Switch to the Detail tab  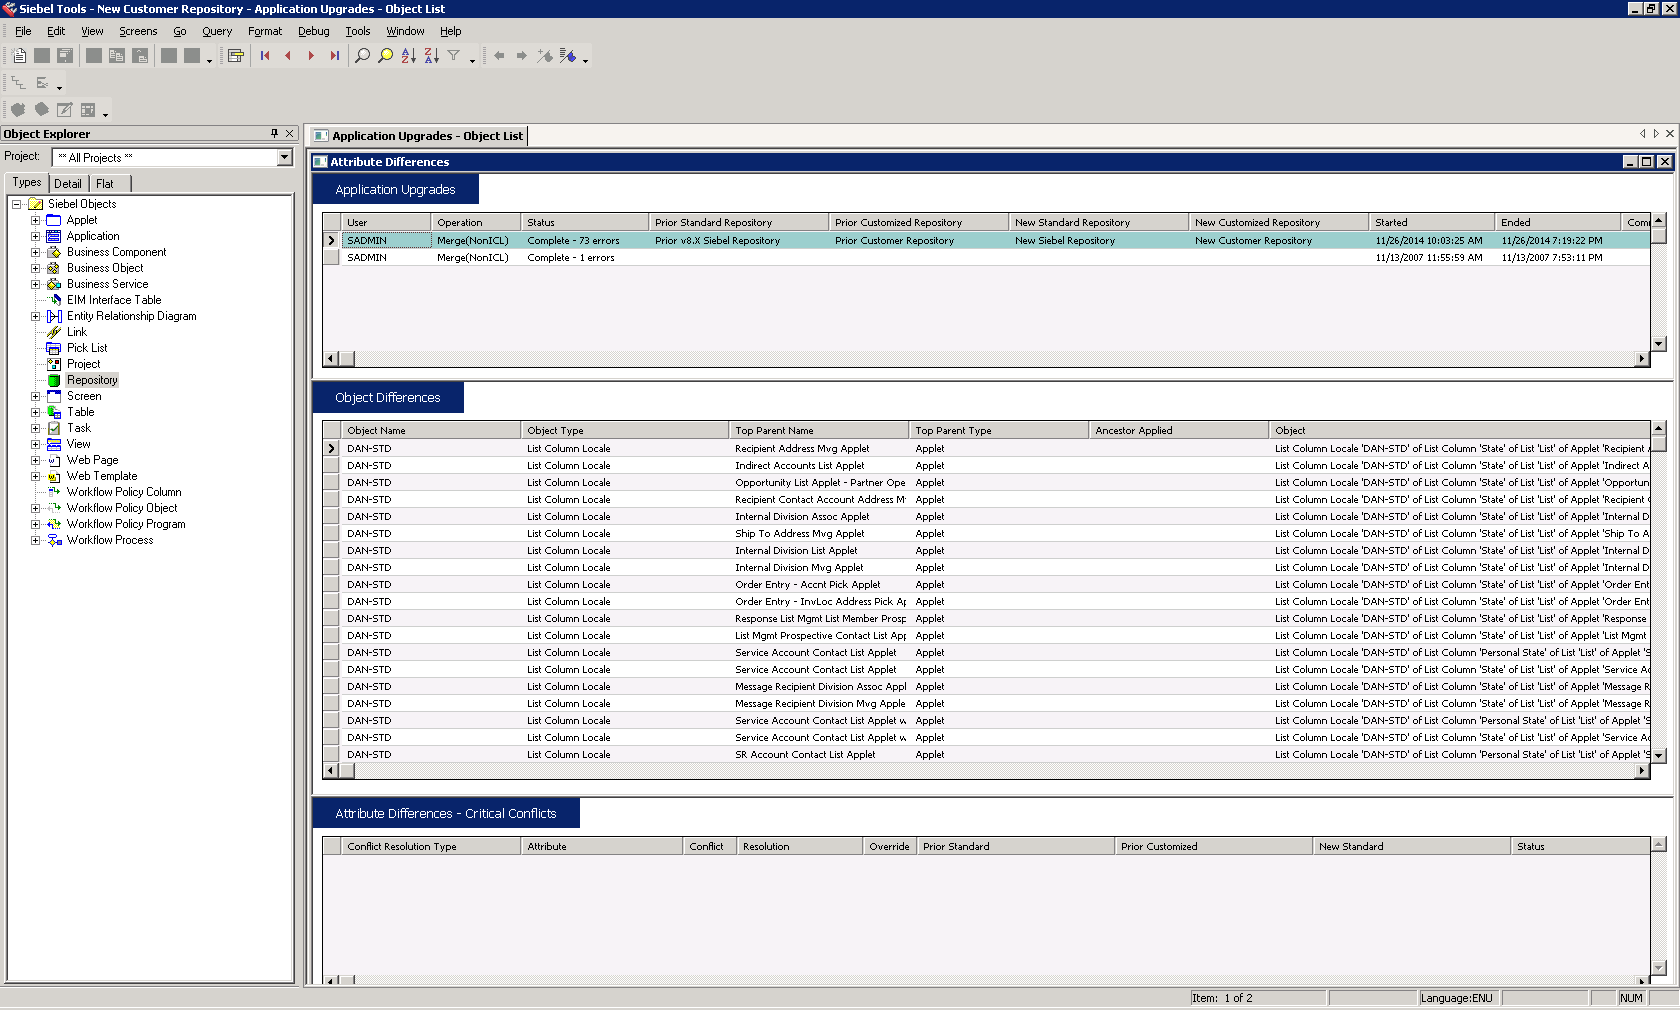tap(68, 183)
